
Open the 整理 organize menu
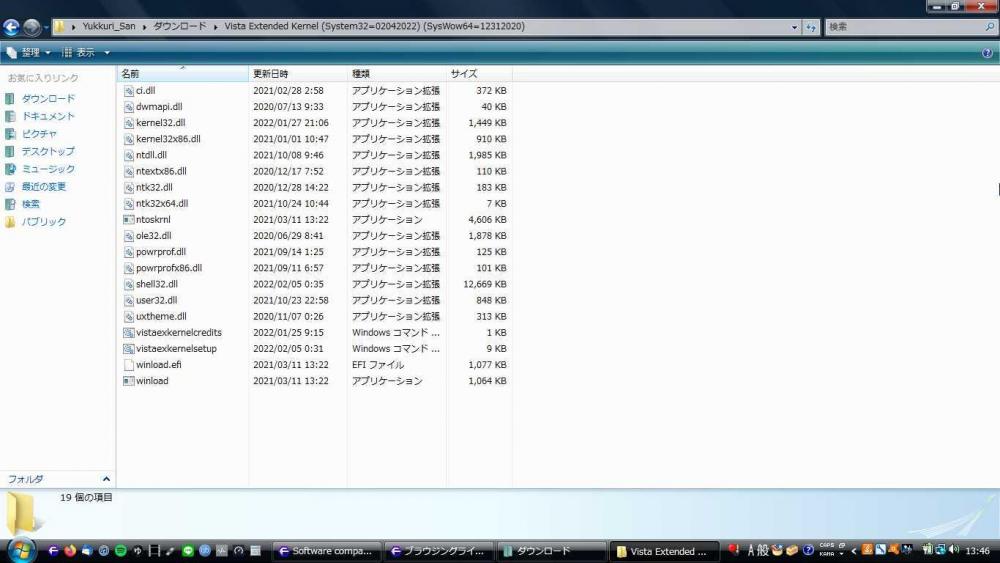point(29,52)
